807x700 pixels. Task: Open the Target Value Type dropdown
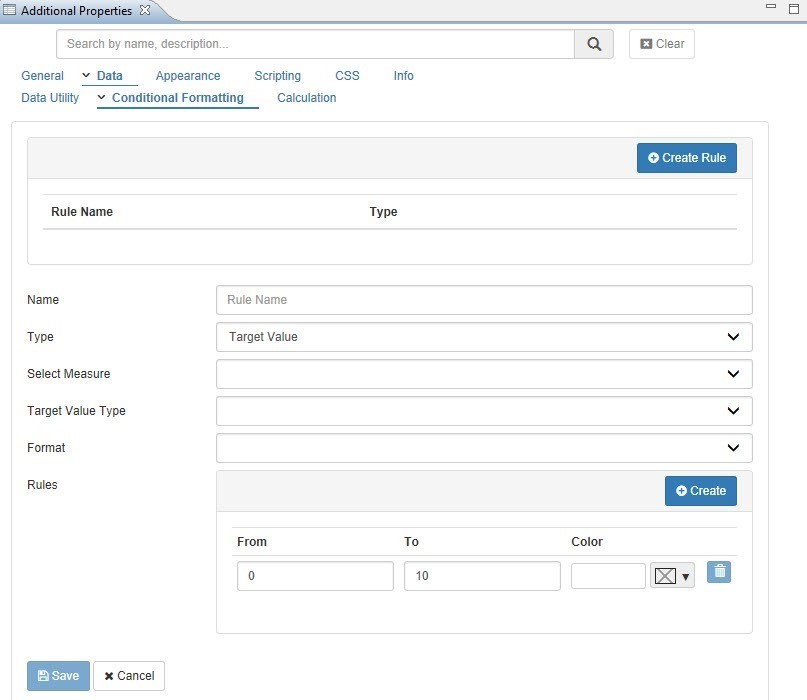tap(484, 411)
